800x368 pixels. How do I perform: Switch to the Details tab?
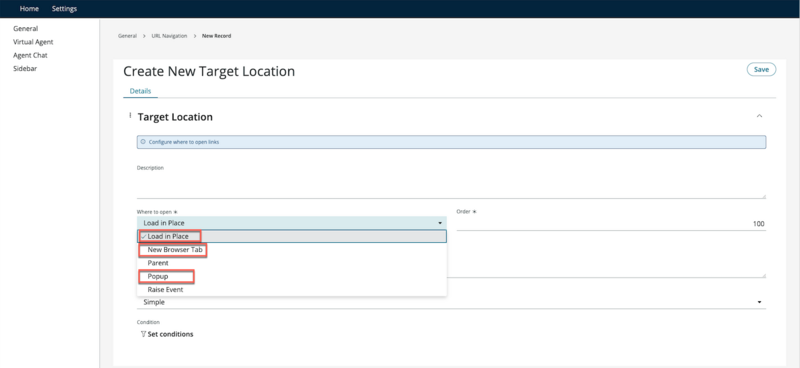[x=140, y=91]
